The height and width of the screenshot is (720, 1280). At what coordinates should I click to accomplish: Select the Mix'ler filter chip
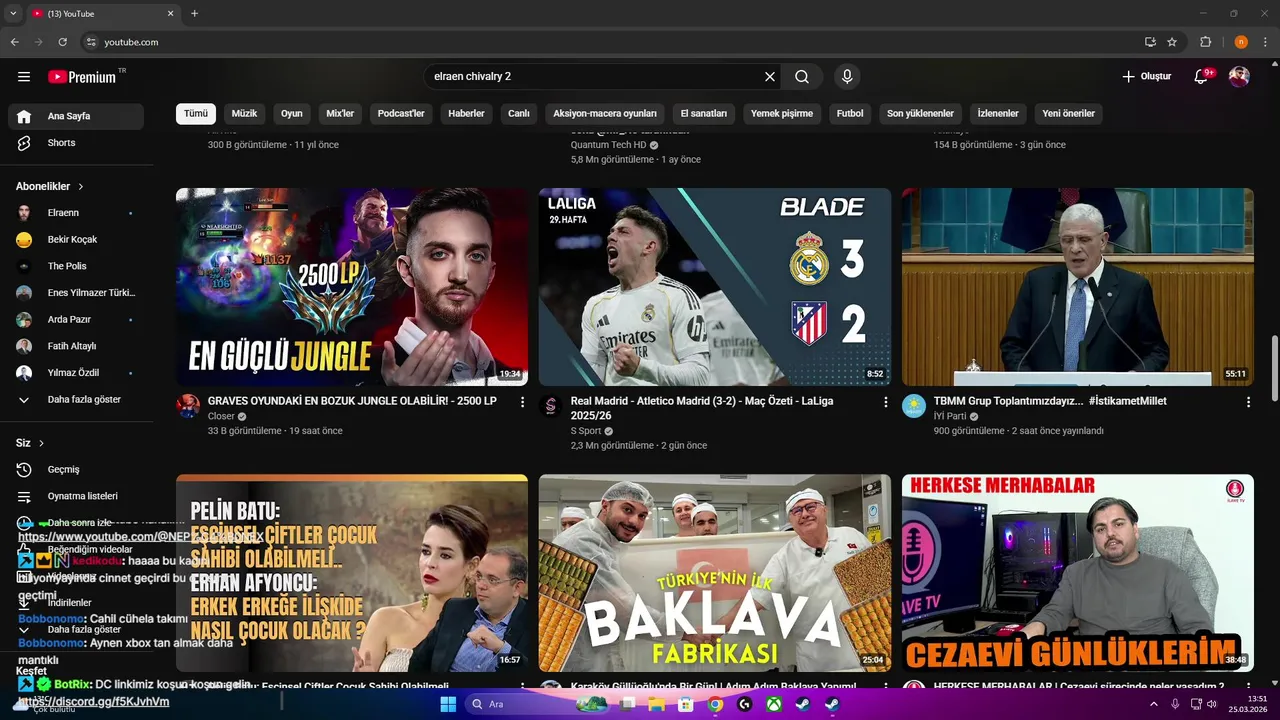[x=340, y=113]
